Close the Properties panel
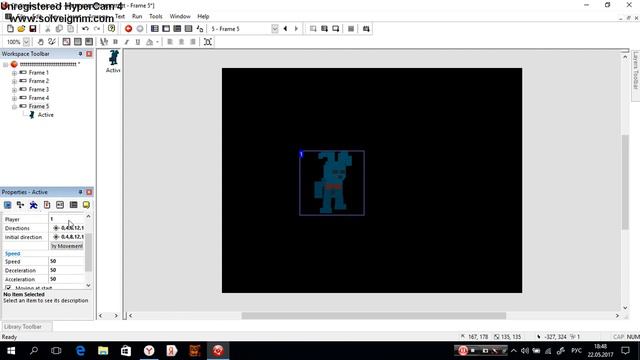This screenshot has height=360, width=640. 89,192
